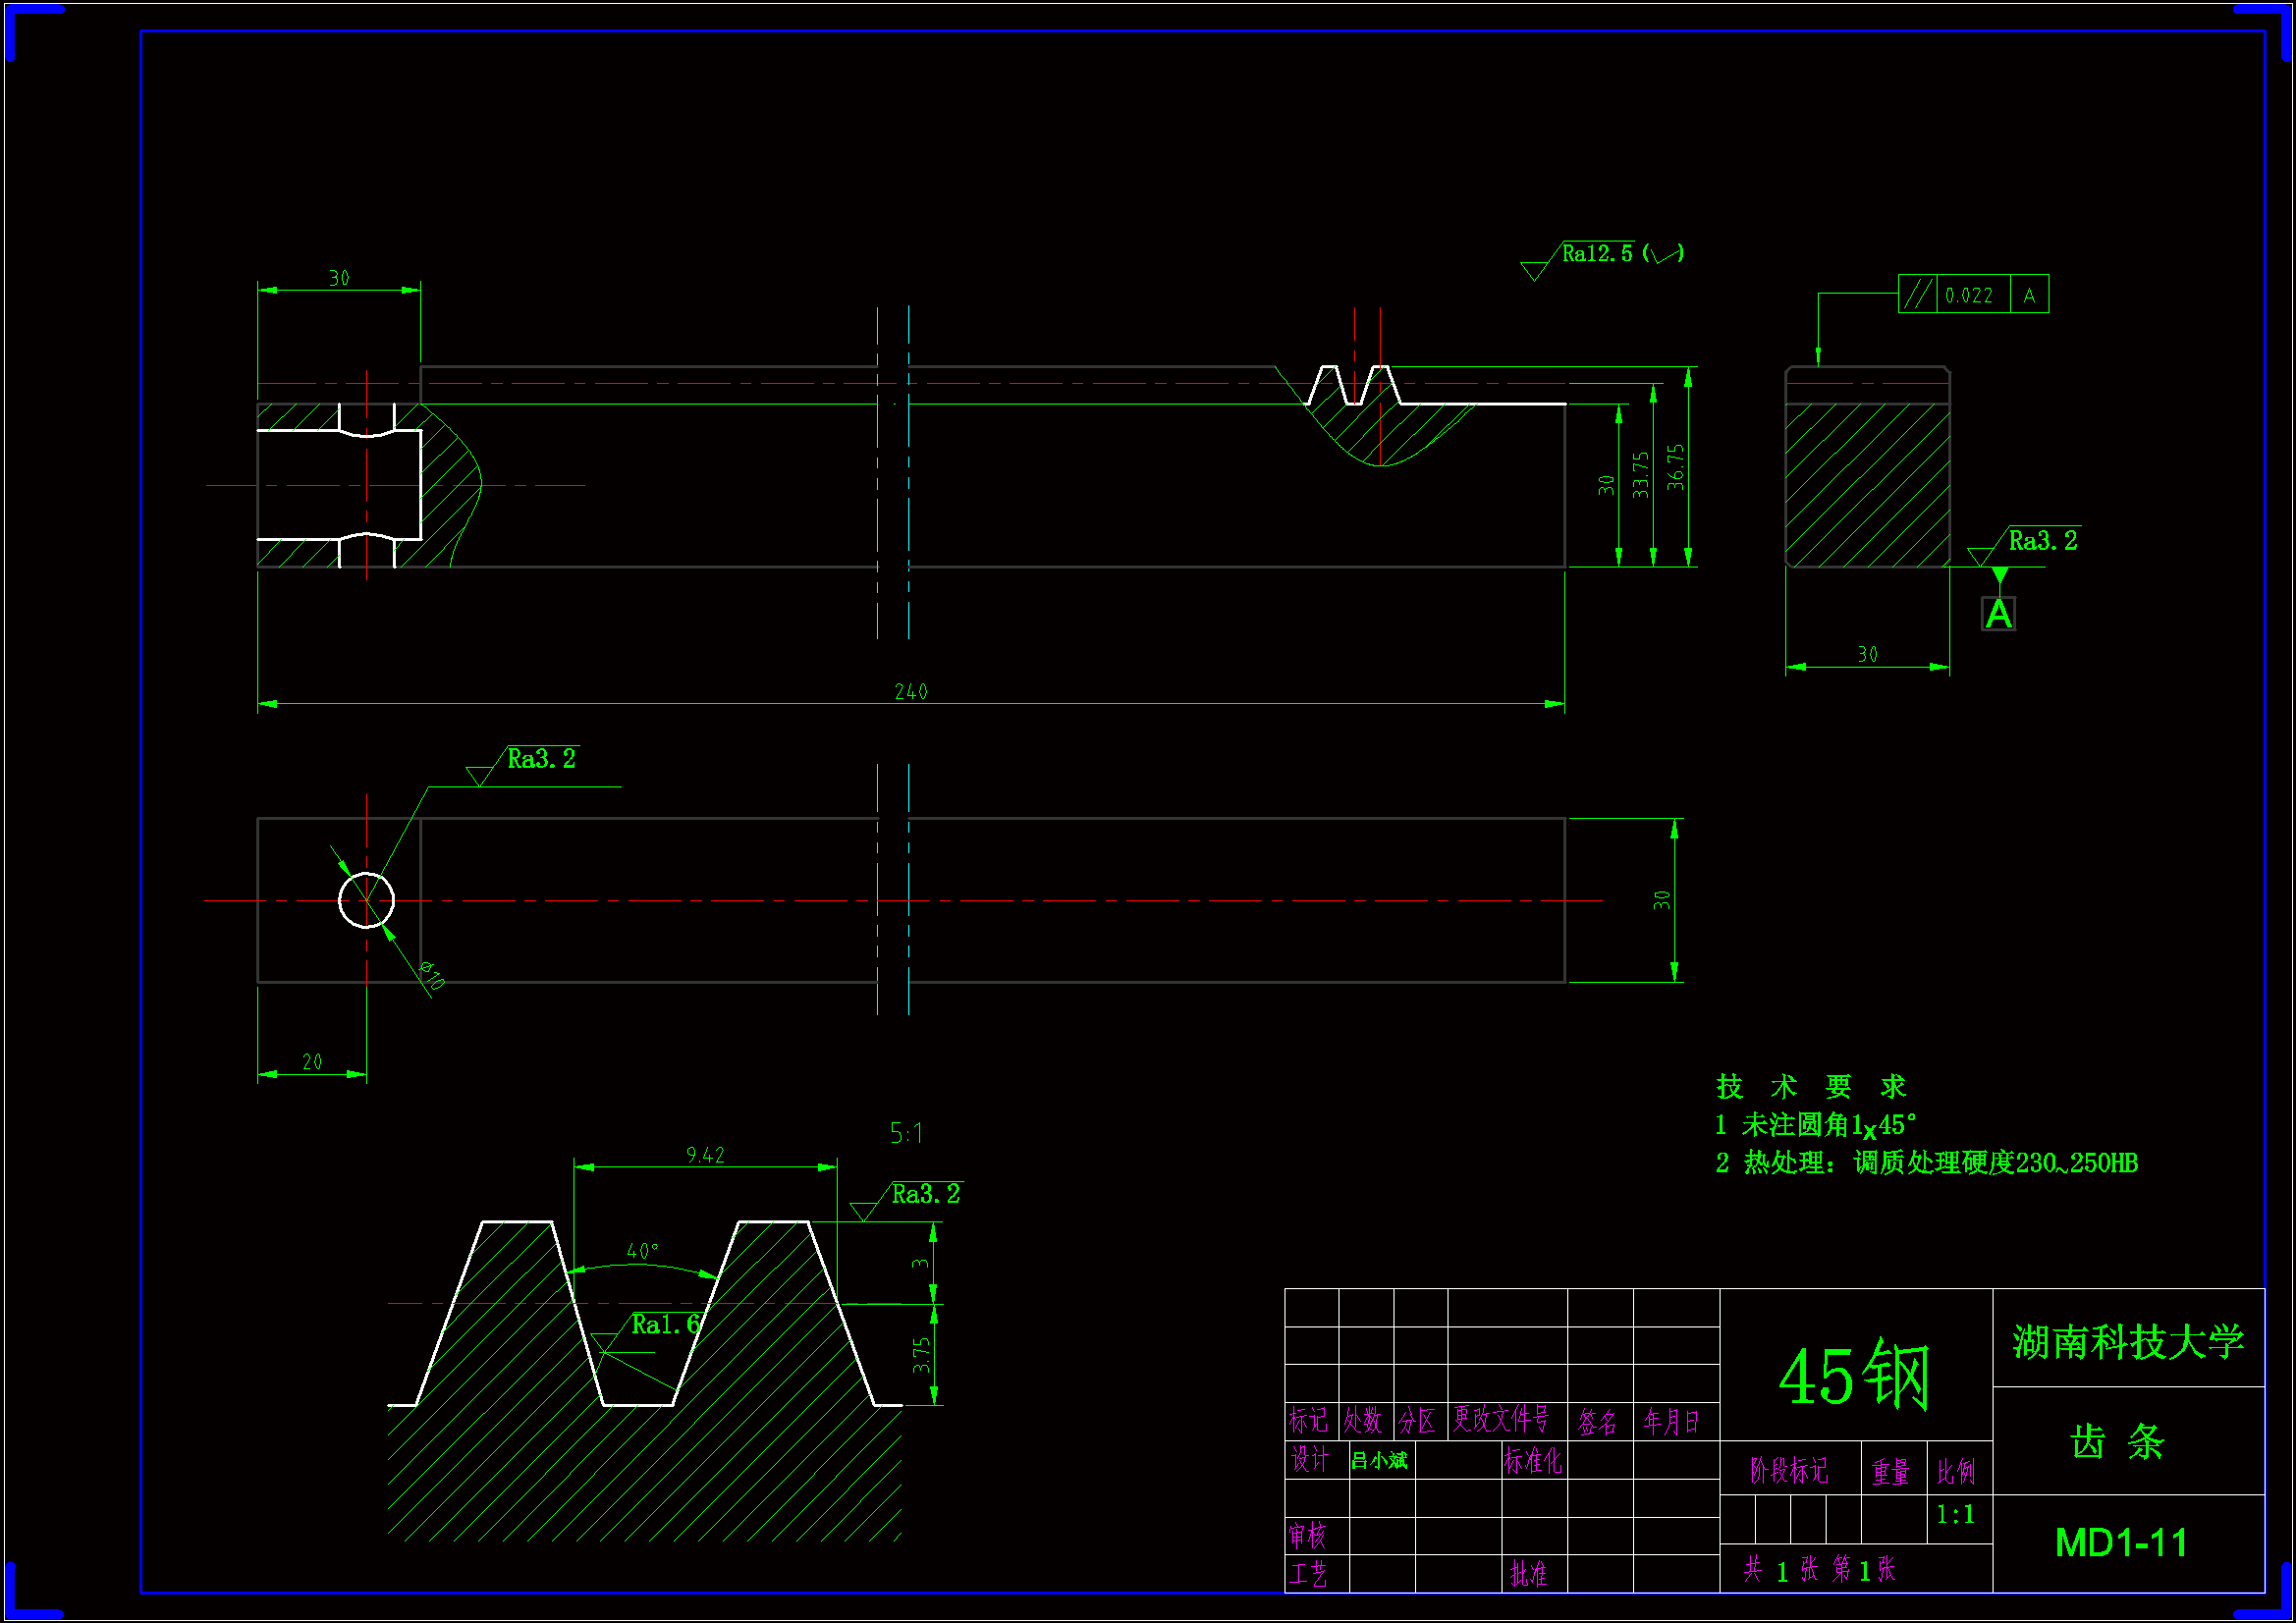Select the MD1-11 drawing number cell
Viewport: 2296px width, 1623px height.
(2121, 1543)
